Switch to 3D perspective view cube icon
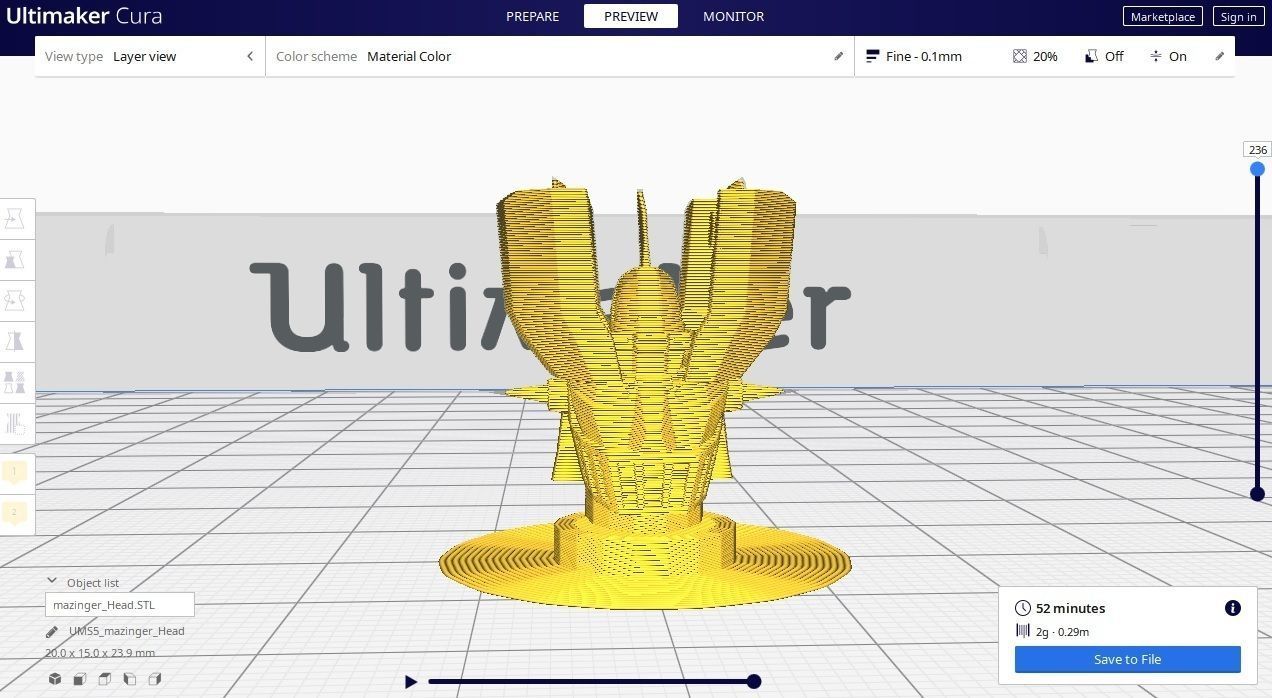 click(x=55, y=679)
